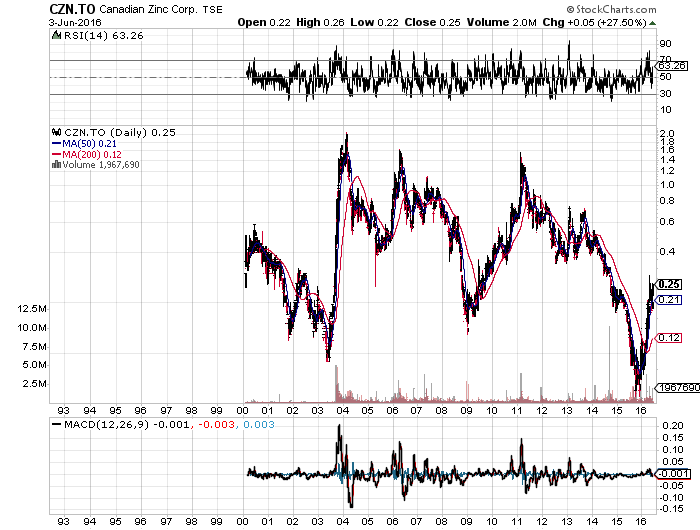Click the 0.25 last price tag on right axis
Screen dimensions: 700x530
tap(668, 285)
